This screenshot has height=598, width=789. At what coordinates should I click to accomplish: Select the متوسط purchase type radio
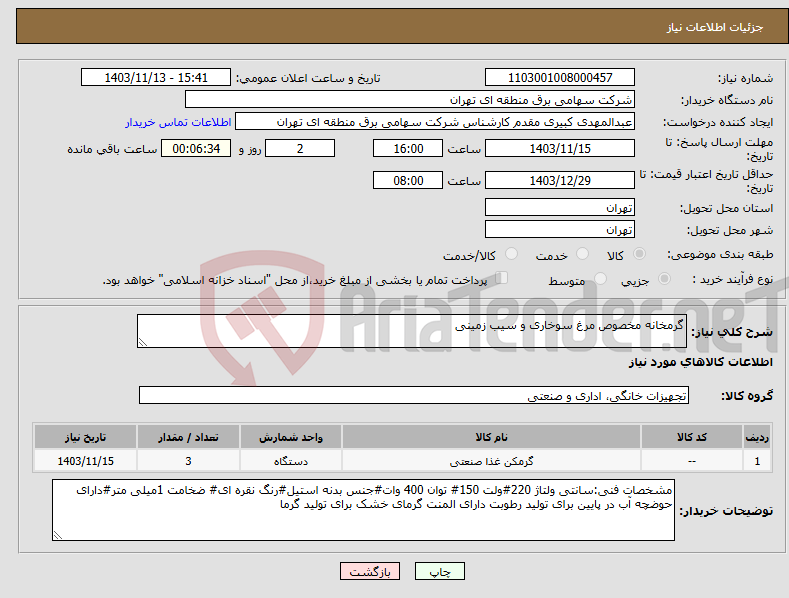point(600,278)
